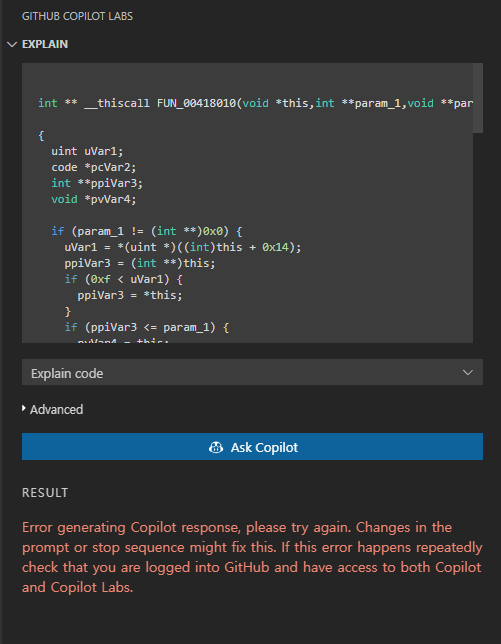Click inside the code input box
501x644 pixels.
click(247, 203)
